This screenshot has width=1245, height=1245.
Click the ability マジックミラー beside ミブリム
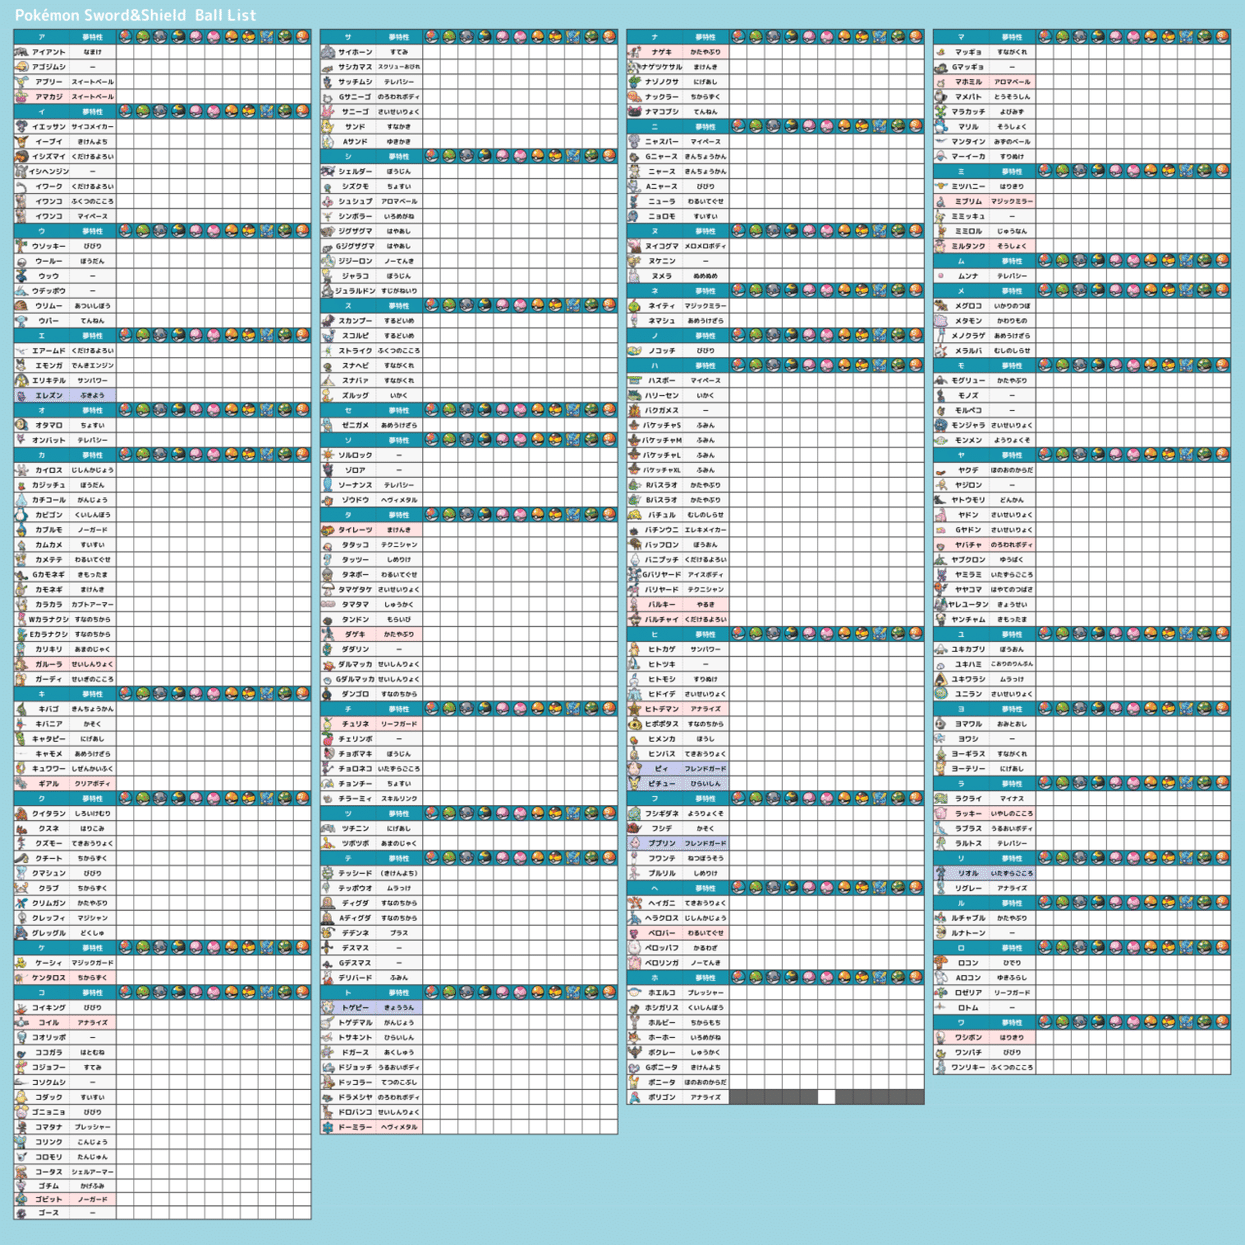pyautogui.click(x=1012, y=201)
